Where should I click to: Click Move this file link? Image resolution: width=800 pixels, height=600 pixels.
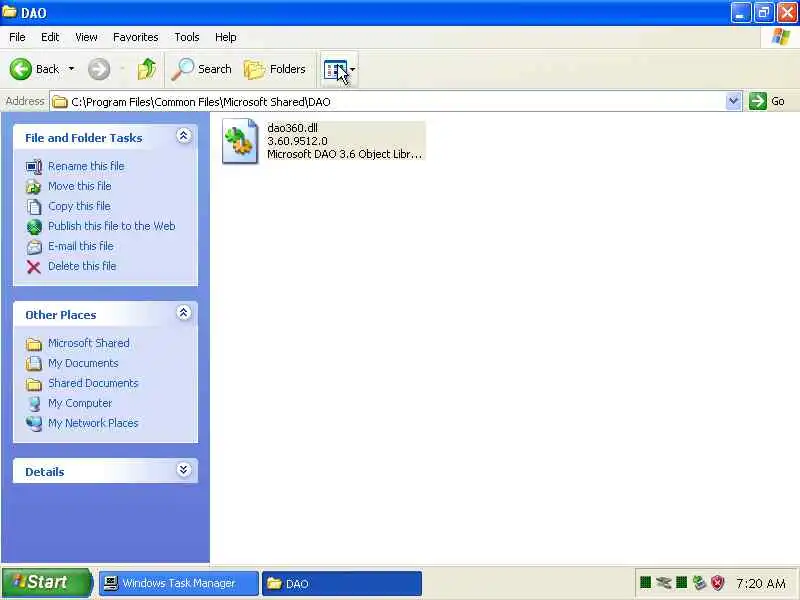80,186
